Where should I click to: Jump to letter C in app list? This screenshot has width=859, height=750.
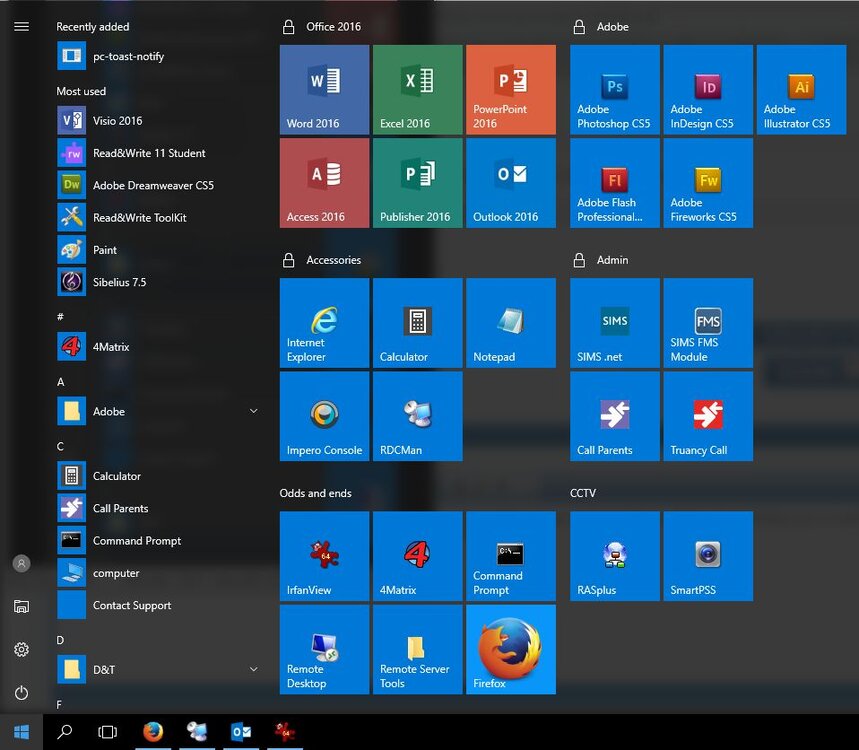tap(60, 446)
